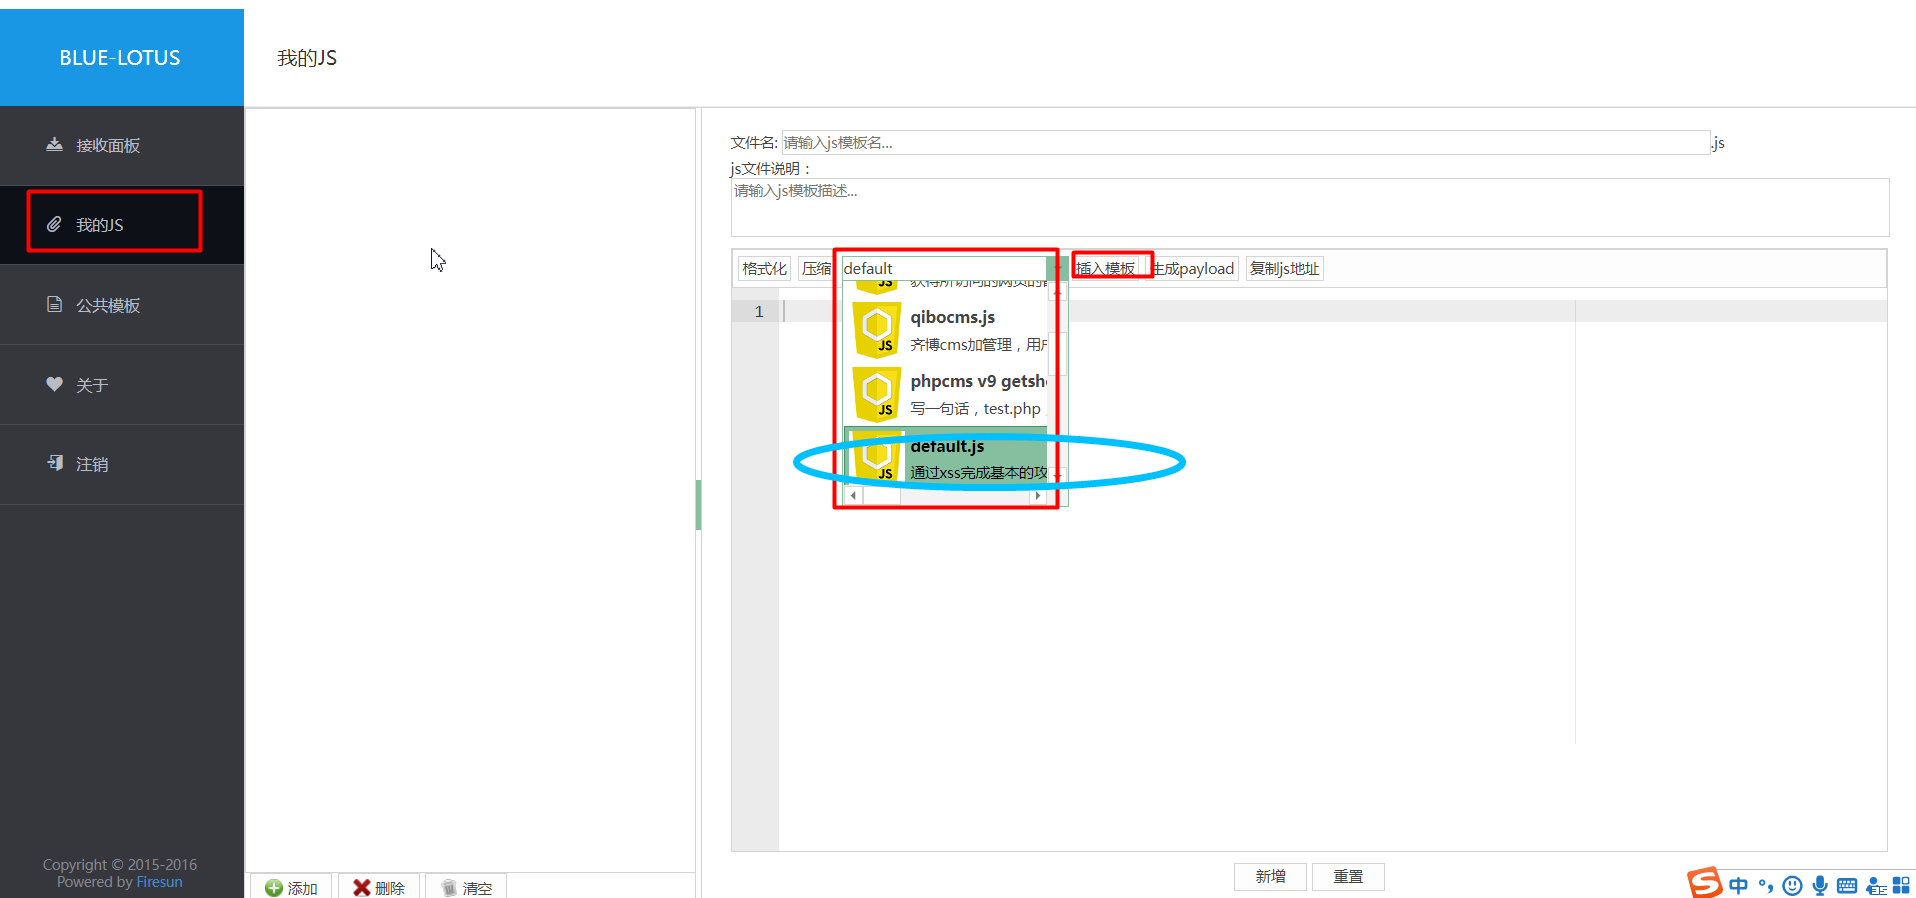This screenshot has height=898, width=1916.
Task: Click the 删除 button with red X
Action: 378,887
